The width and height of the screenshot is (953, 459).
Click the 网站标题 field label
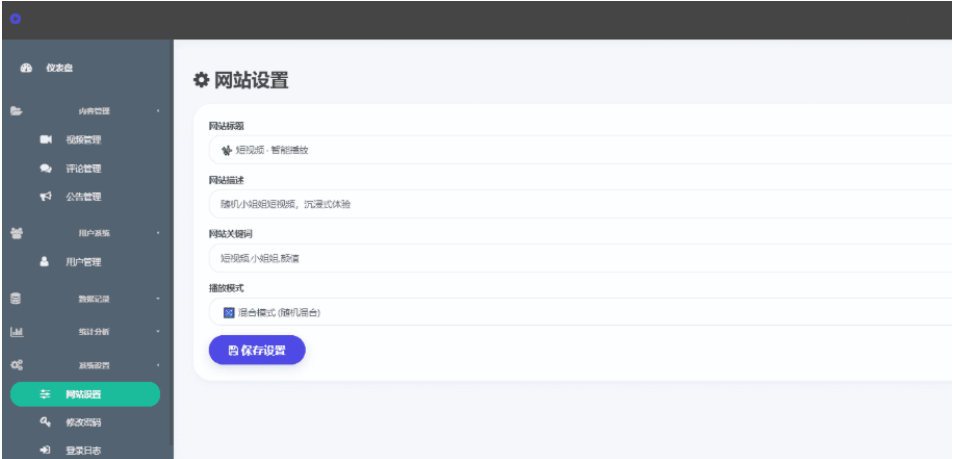point(227,126)
